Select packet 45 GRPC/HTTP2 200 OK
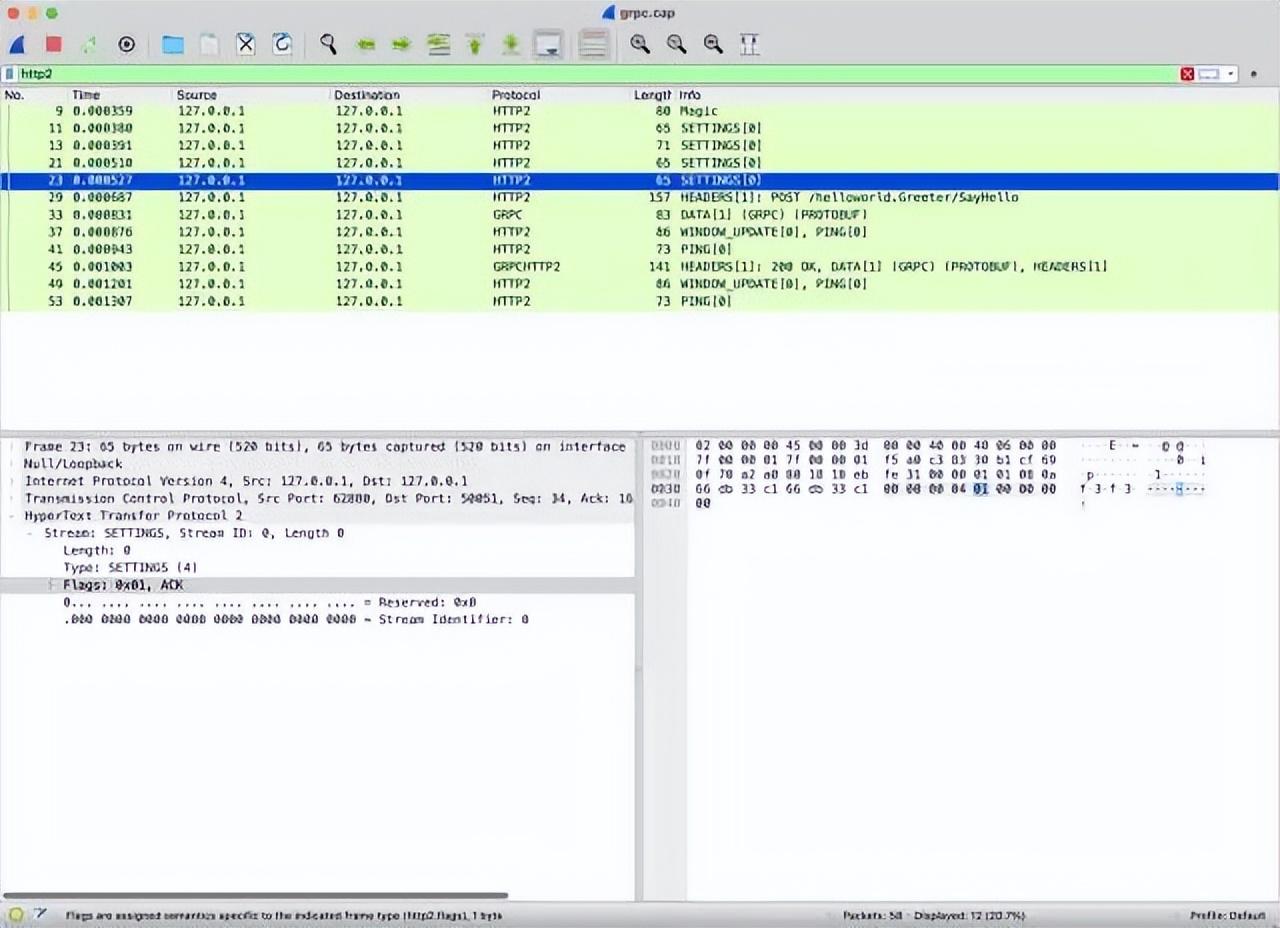This screenshot has height=928, width=1280. click(640, 266)
